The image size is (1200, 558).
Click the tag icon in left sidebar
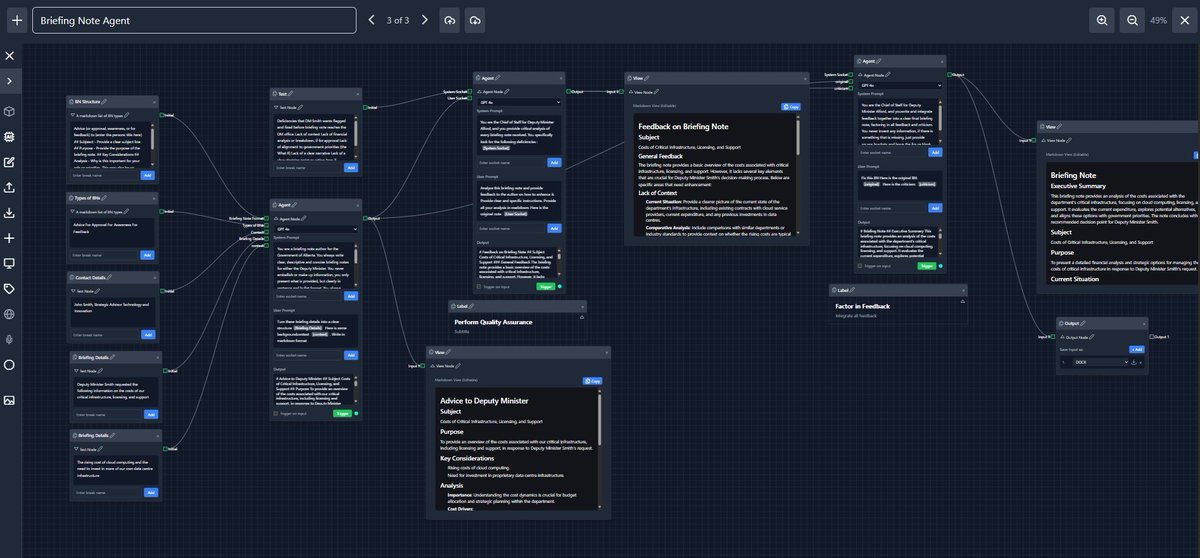(x=9, y=289)
